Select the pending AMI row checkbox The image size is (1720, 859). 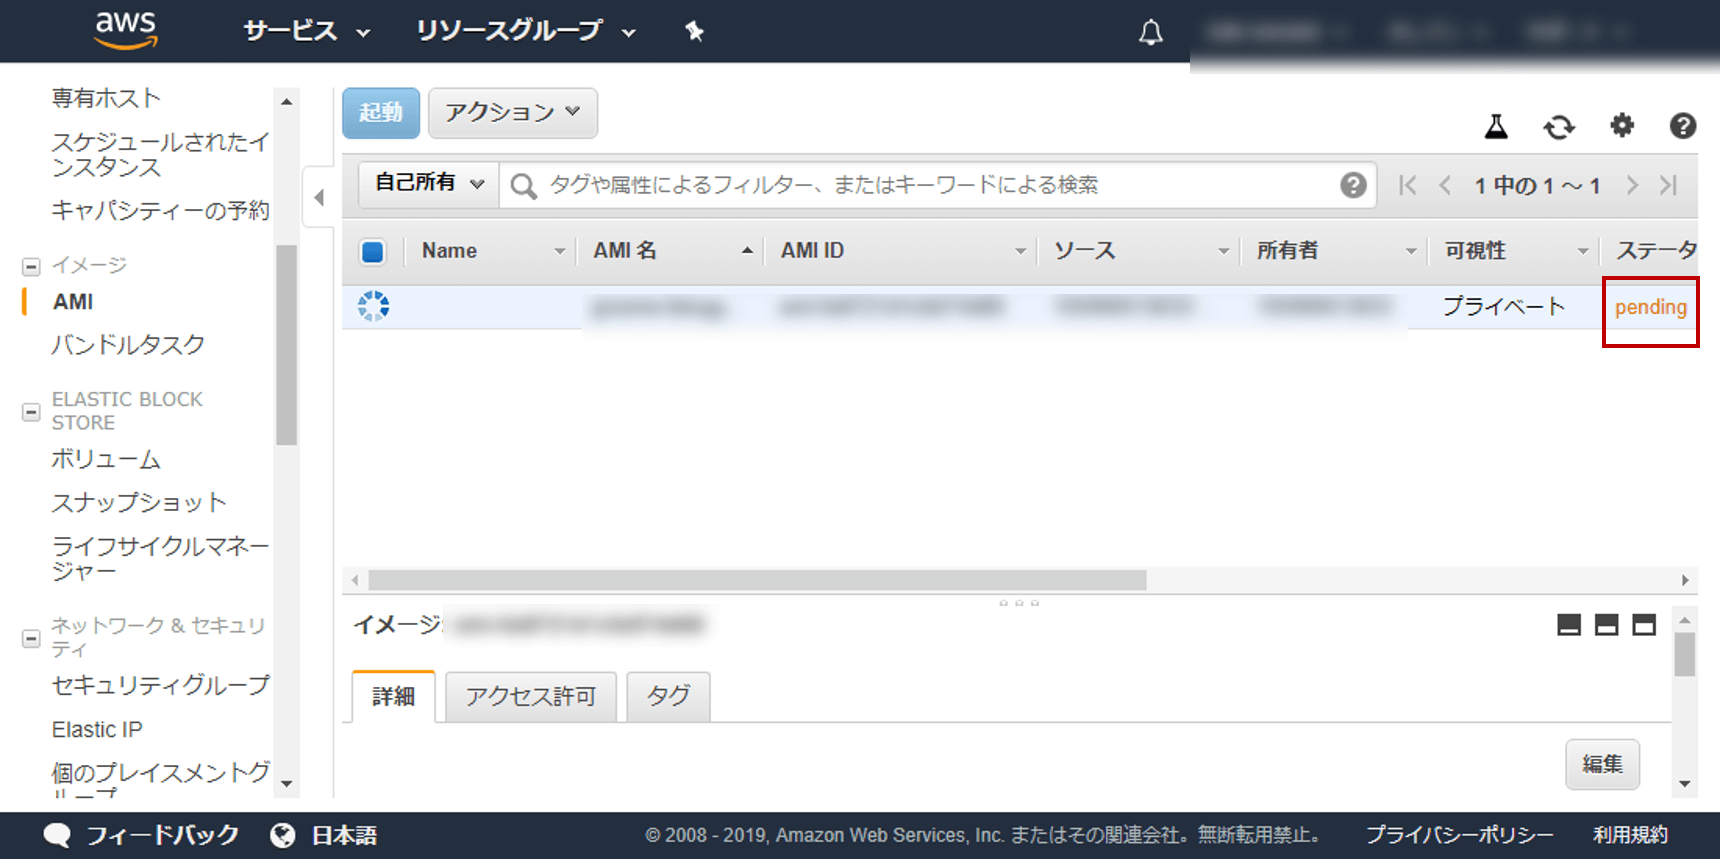374,306
